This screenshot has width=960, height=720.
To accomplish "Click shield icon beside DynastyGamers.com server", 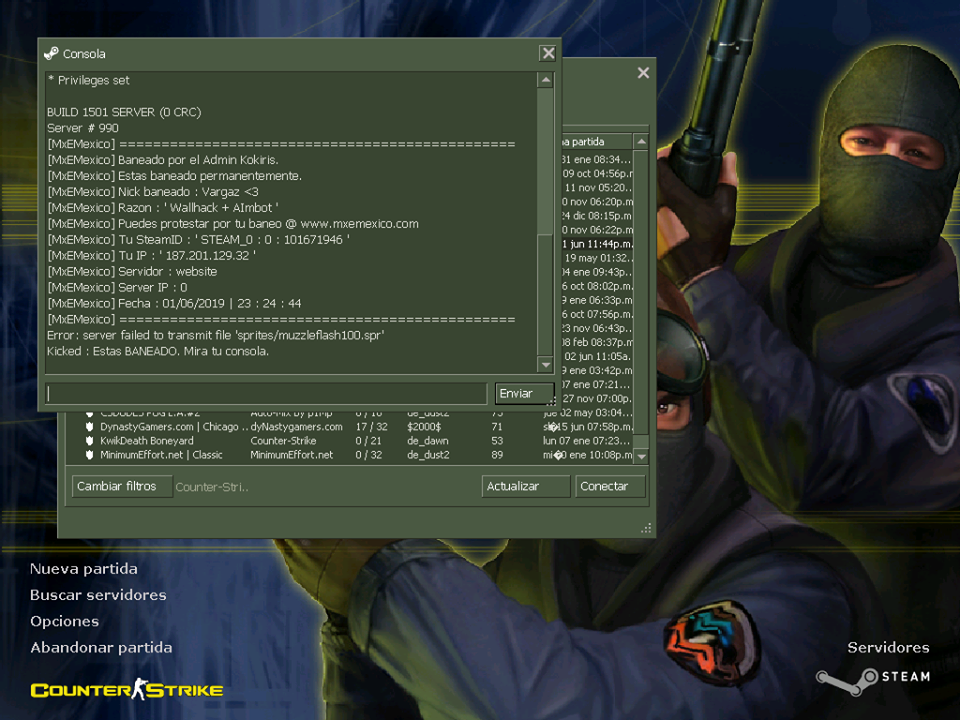I will [89, 427].
